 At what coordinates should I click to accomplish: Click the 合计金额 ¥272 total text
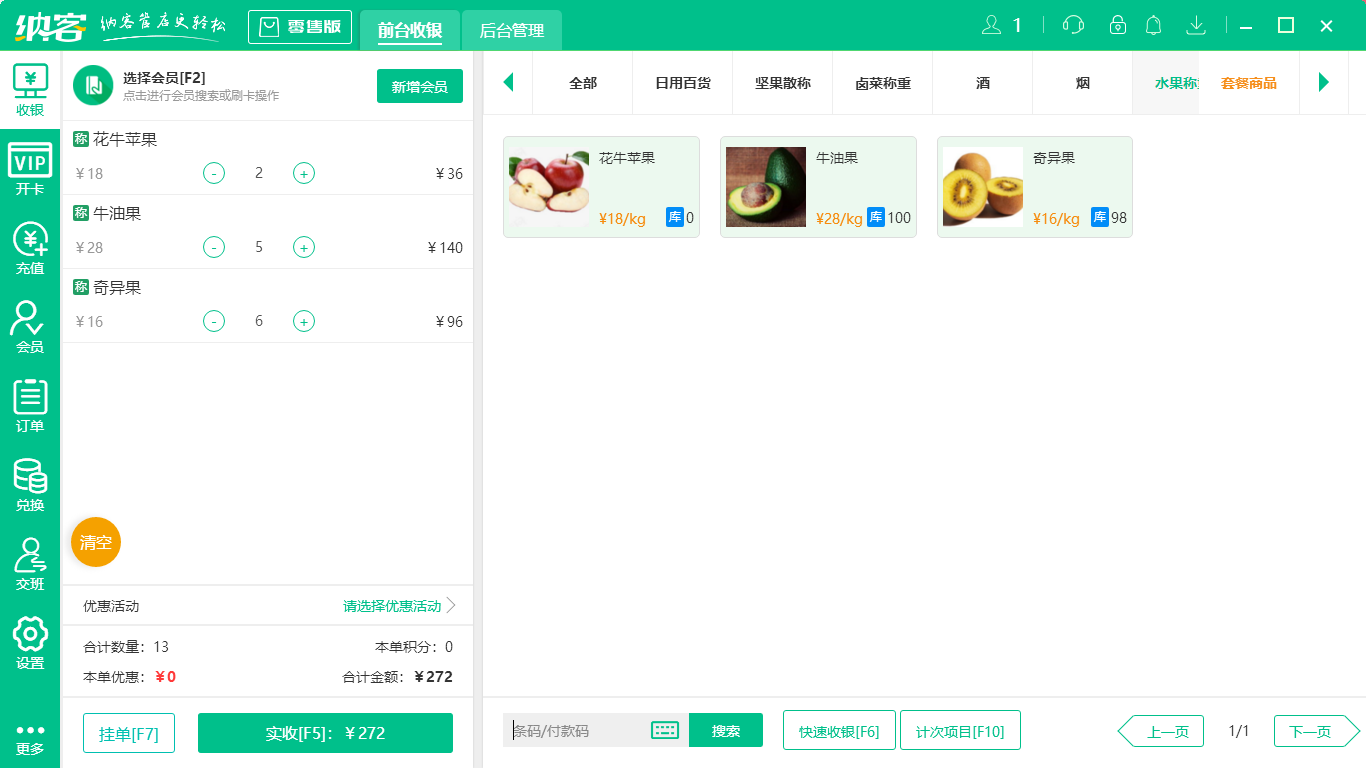tap(397, 677)
